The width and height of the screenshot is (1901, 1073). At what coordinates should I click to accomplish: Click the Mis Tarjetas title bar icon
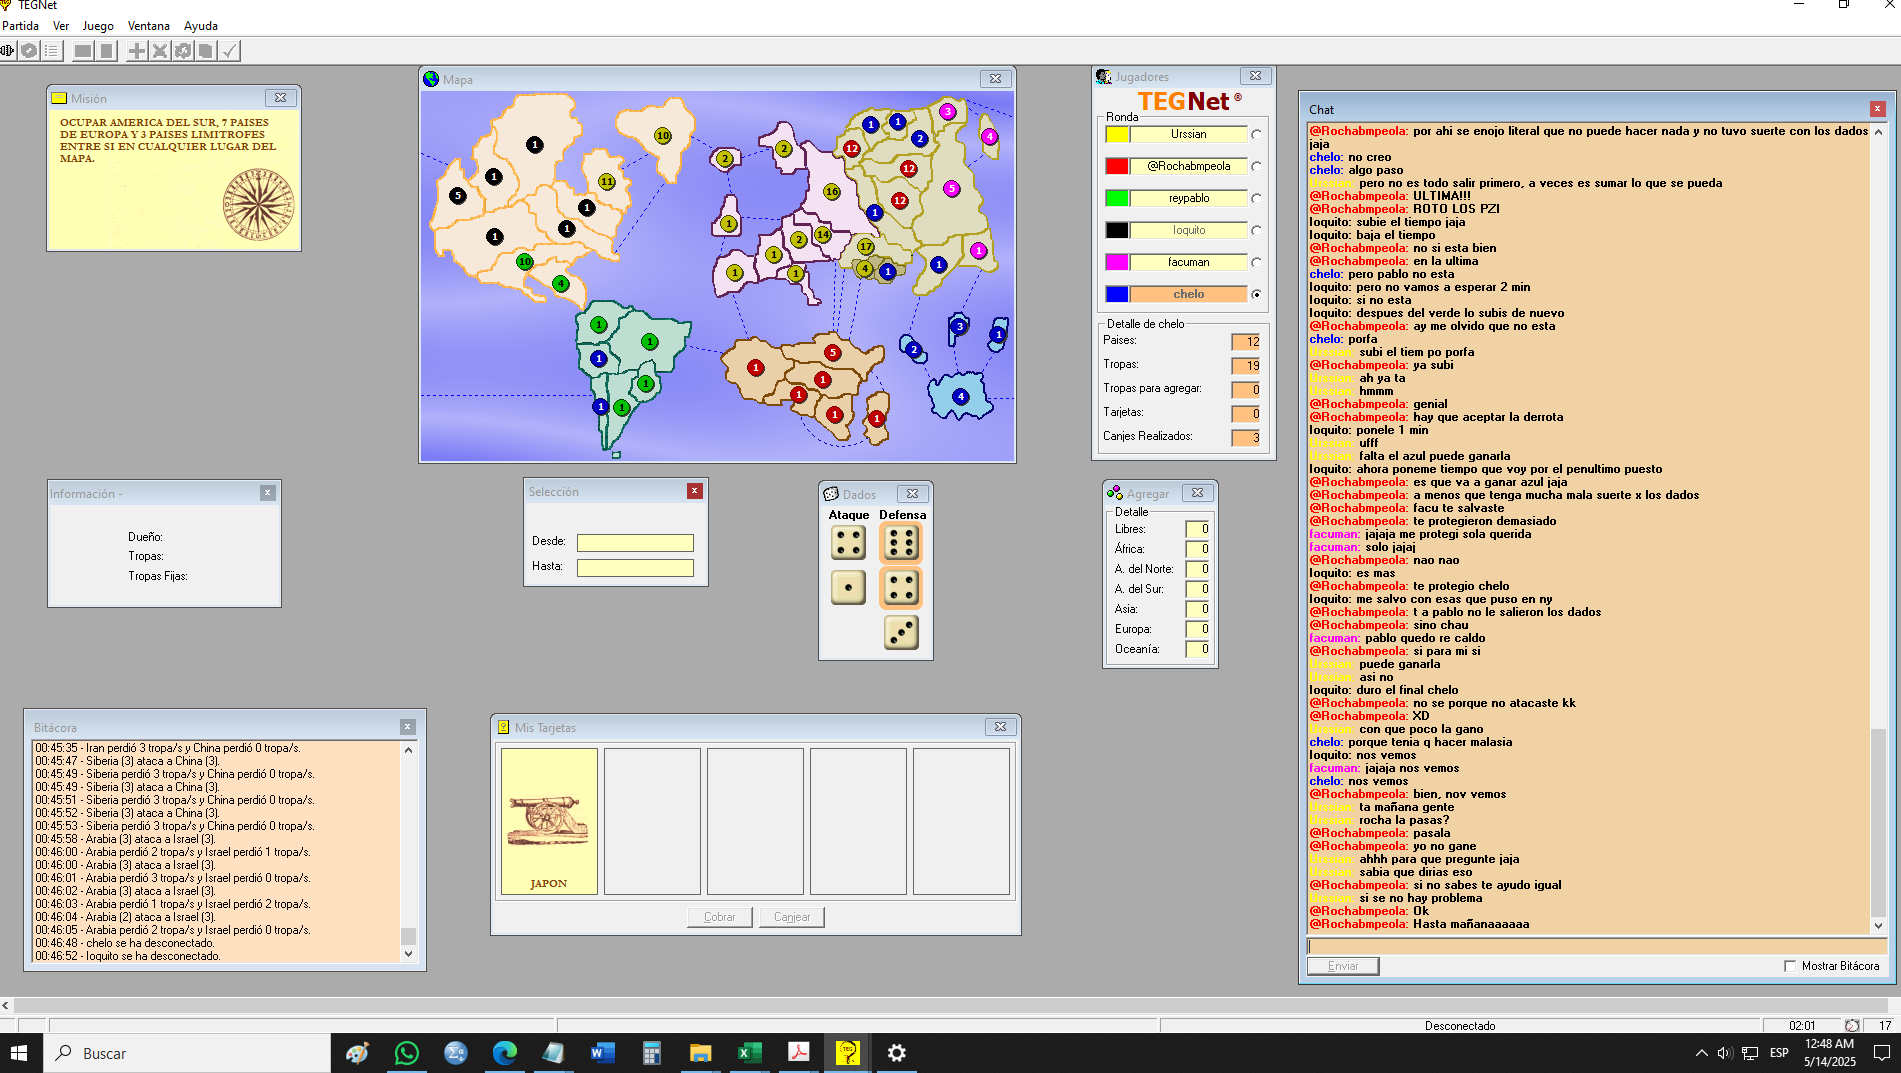click(504, 727)
